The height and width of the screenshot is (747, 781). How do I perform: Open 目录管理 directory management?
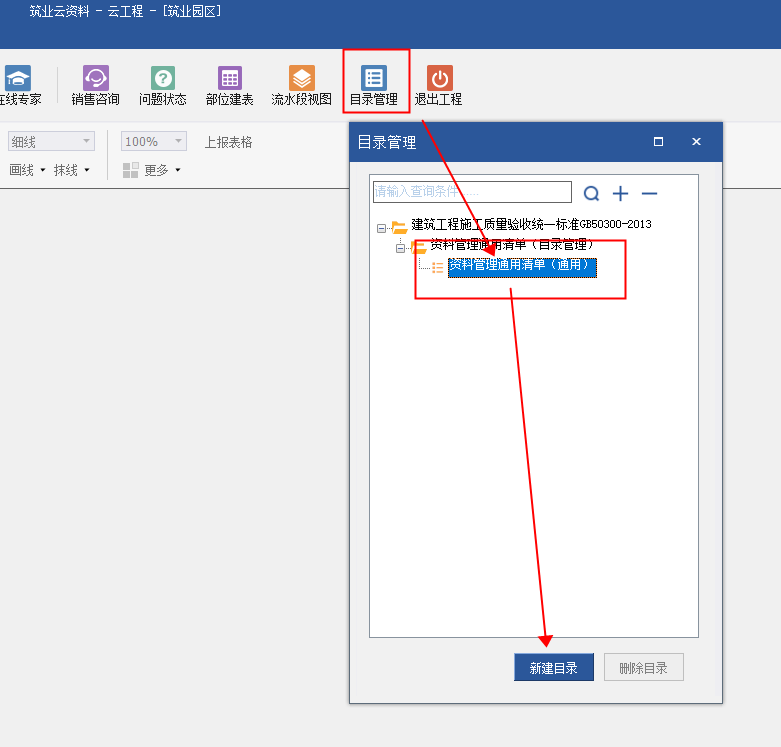tap(374, 86)
